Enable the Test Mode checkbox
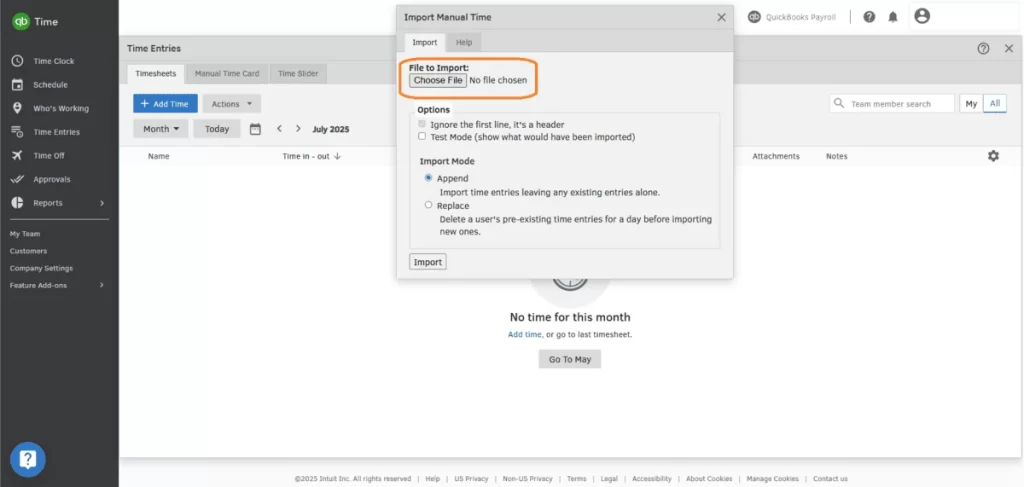Viewport: 1024px width, 487px height. click(x=422, y=136)
